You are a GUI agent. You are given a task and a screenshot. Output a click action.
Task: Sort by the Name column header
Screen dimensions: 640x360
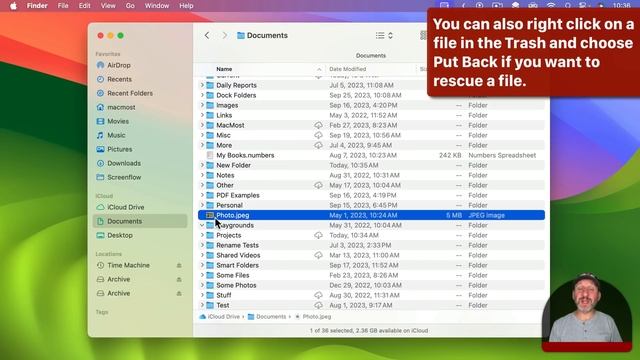click(x=224, y=69)
